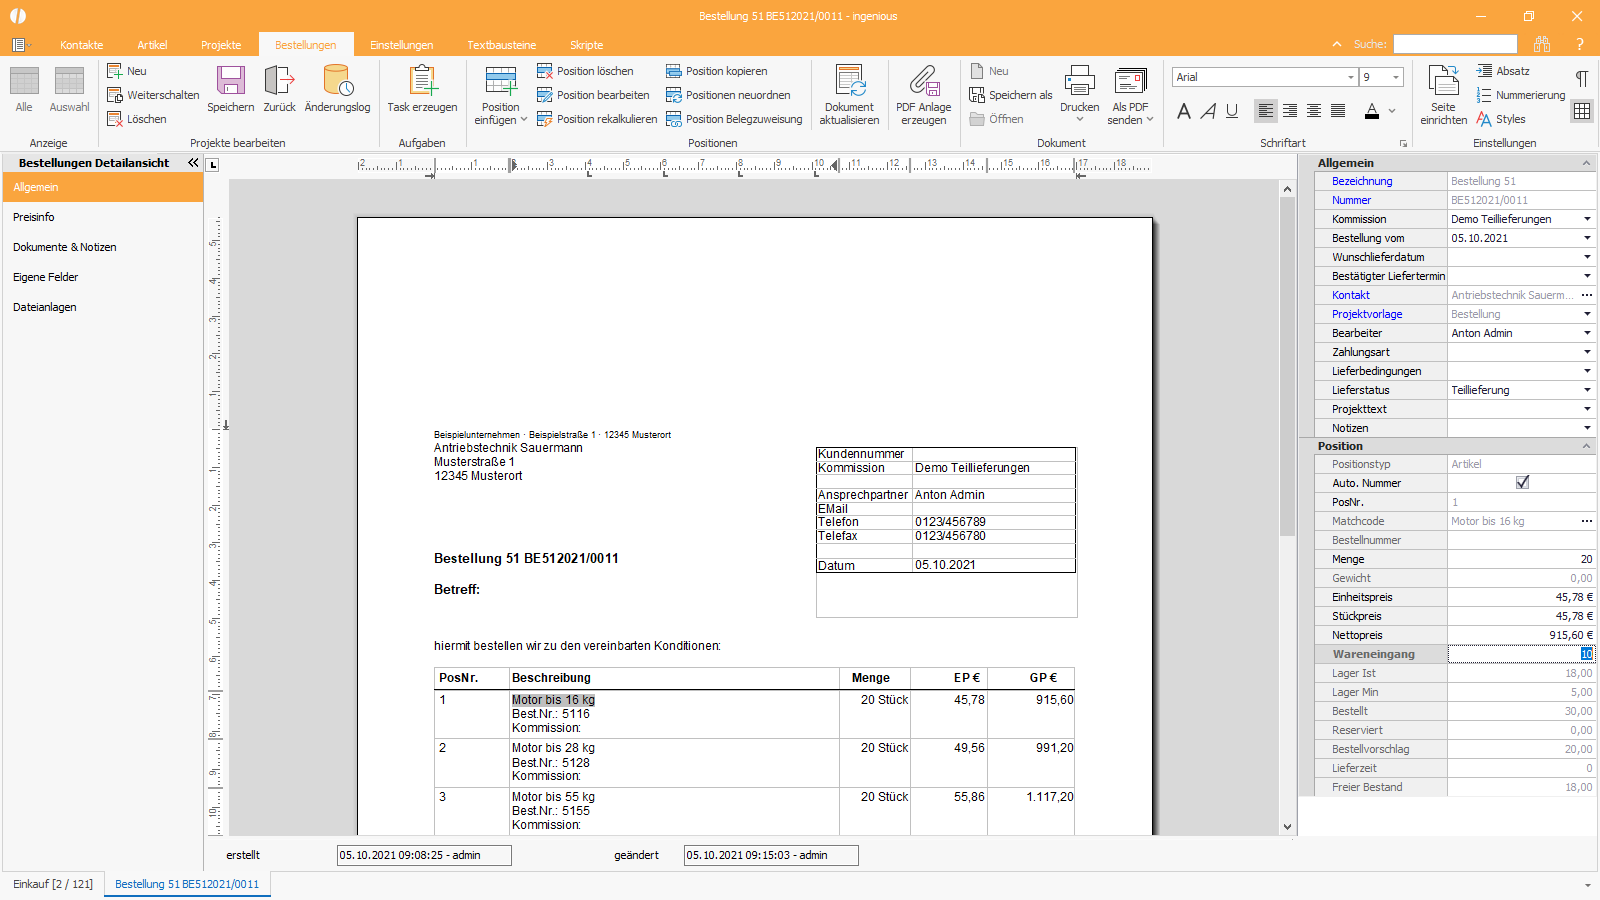1600x900 pixels.
Task: Toggle bold font formatting
Action: [1184, 111]
